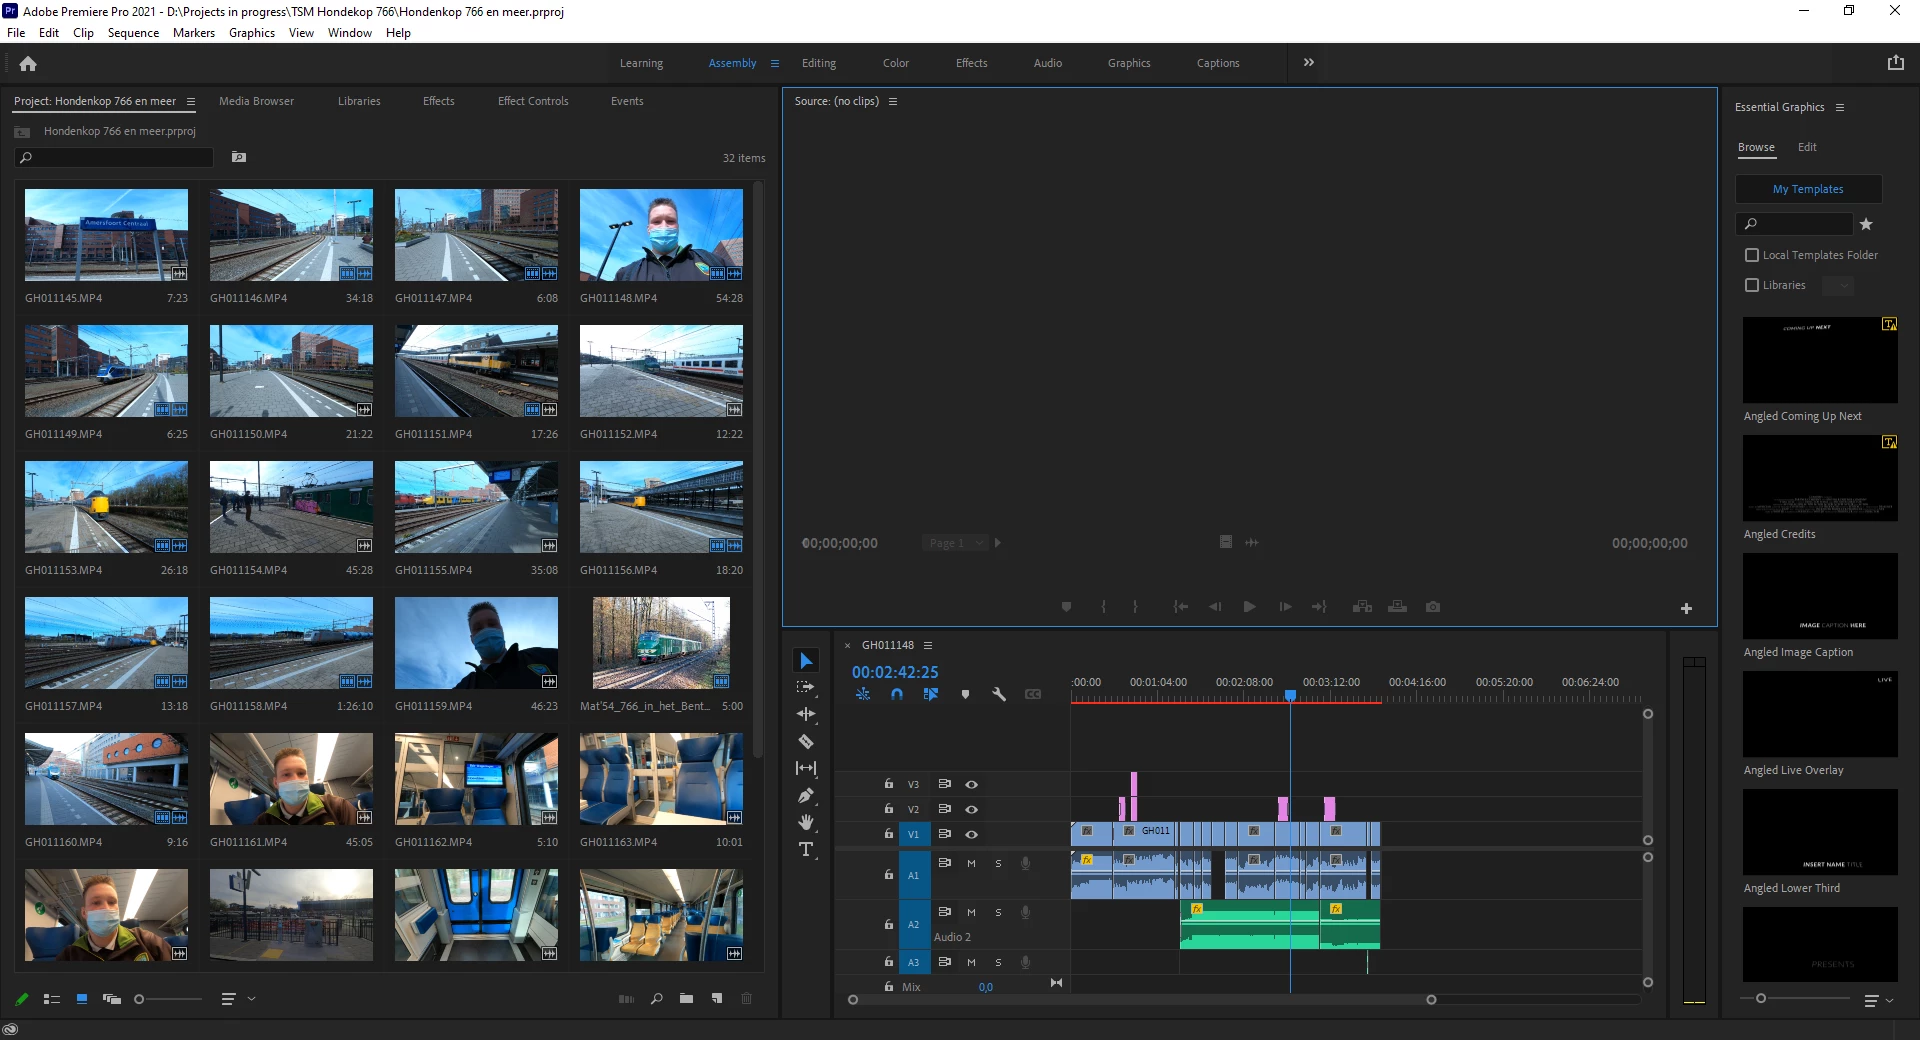Select the Slip tool

pos(806,768)
